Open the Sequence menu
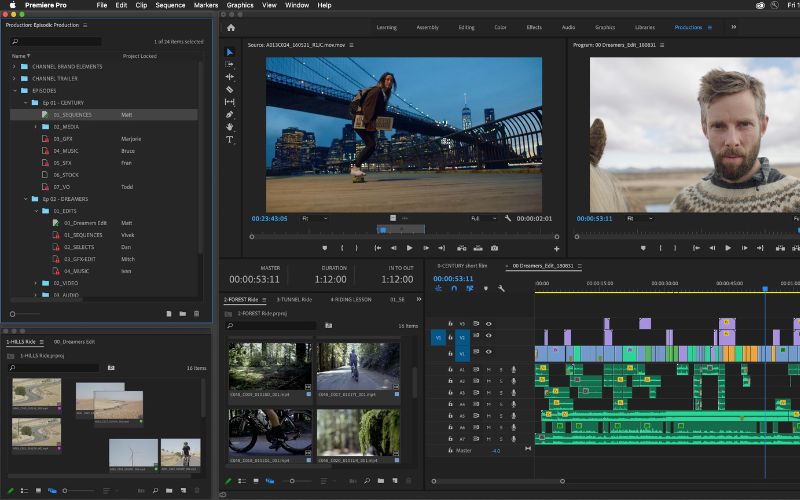The image size is (800, 500). pyautogui.click(x=170, y=5)
